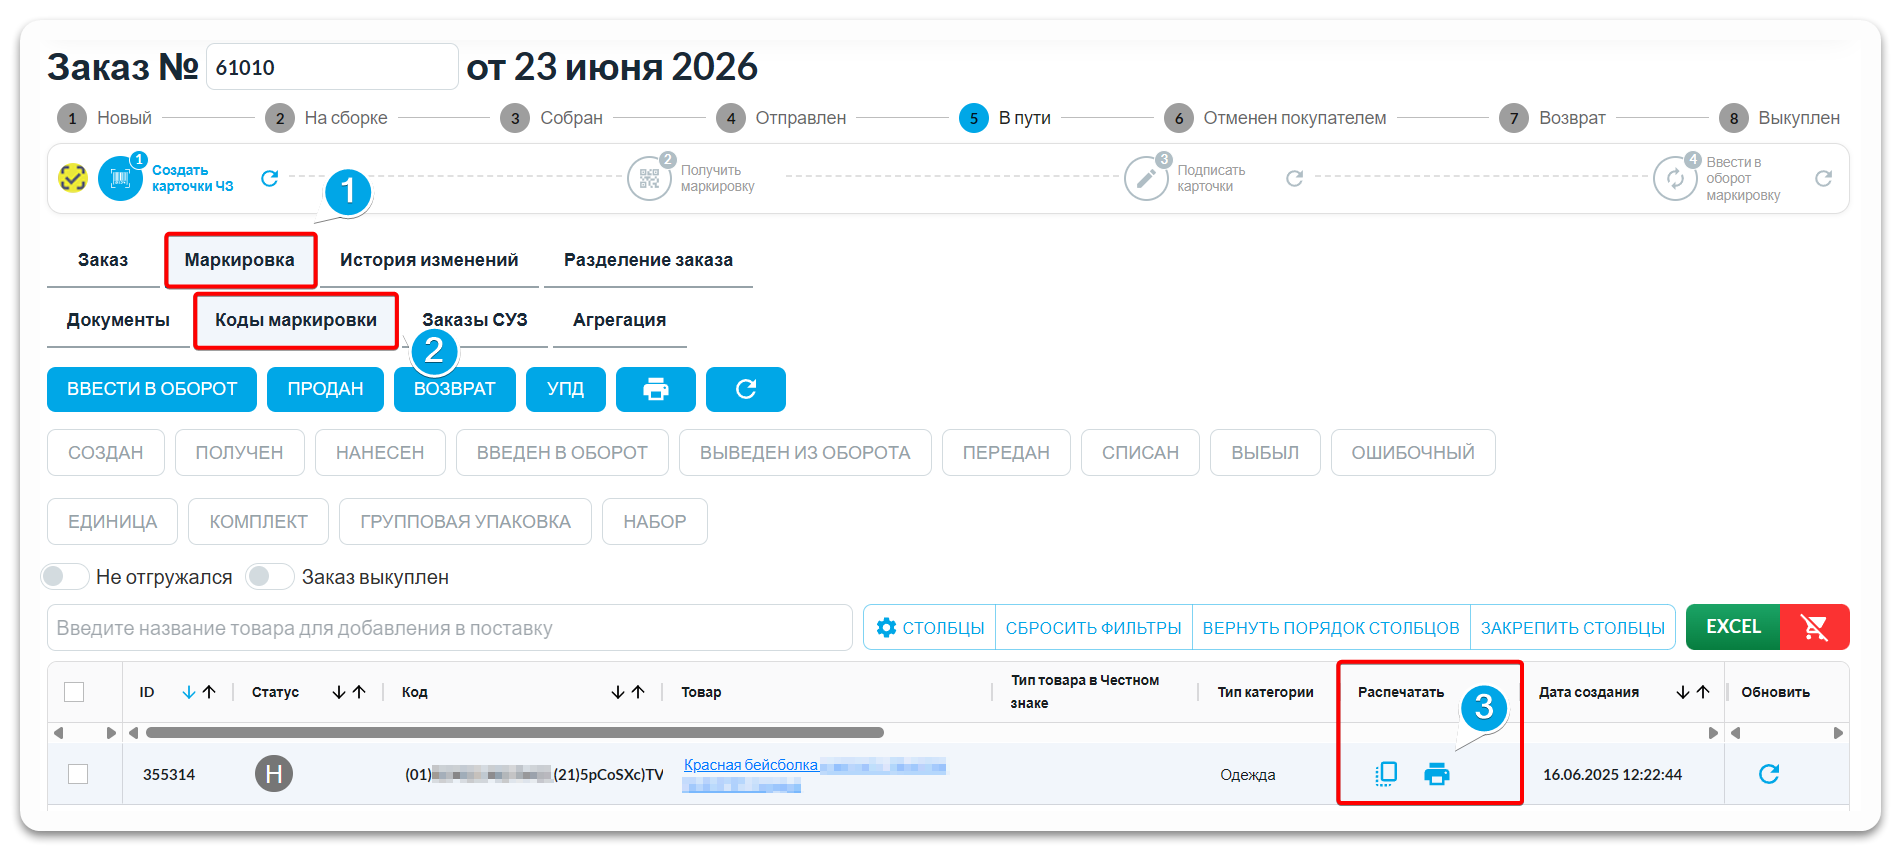Open the Разделение заказа tab
This screenshot has height=851, width=1901.
point(648,260)
